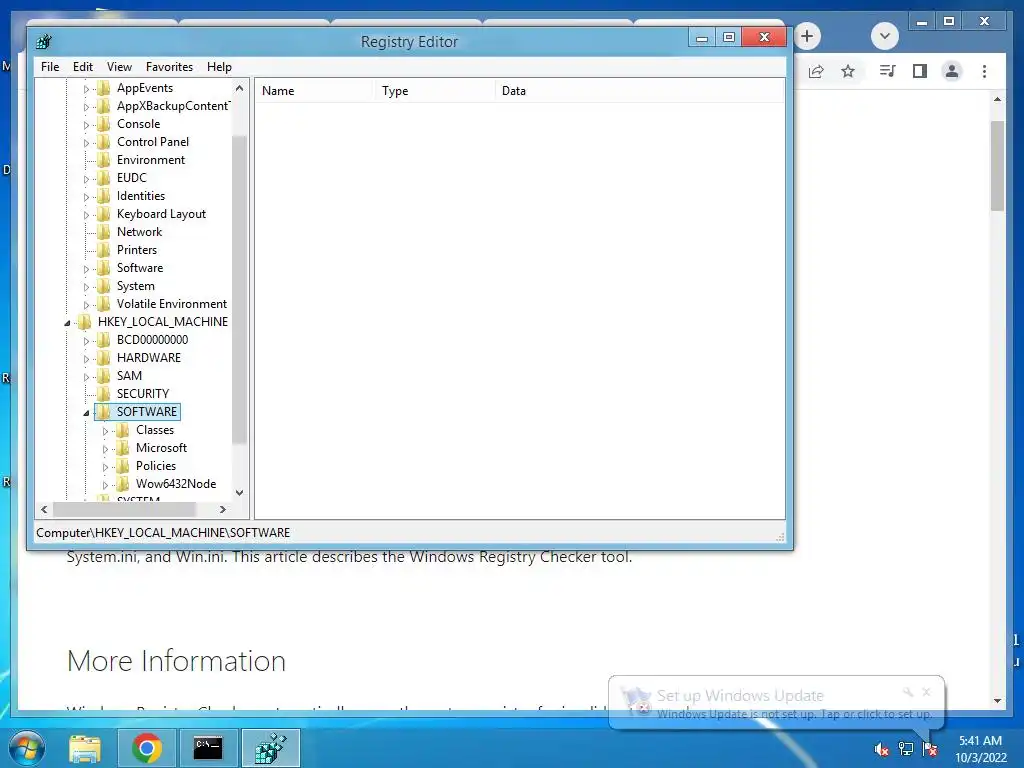Image resolution: width=1024 pixels, height=768 pixels.
Task: Click Chrome page scroll down arrow
Action: [x=997, y=701]
